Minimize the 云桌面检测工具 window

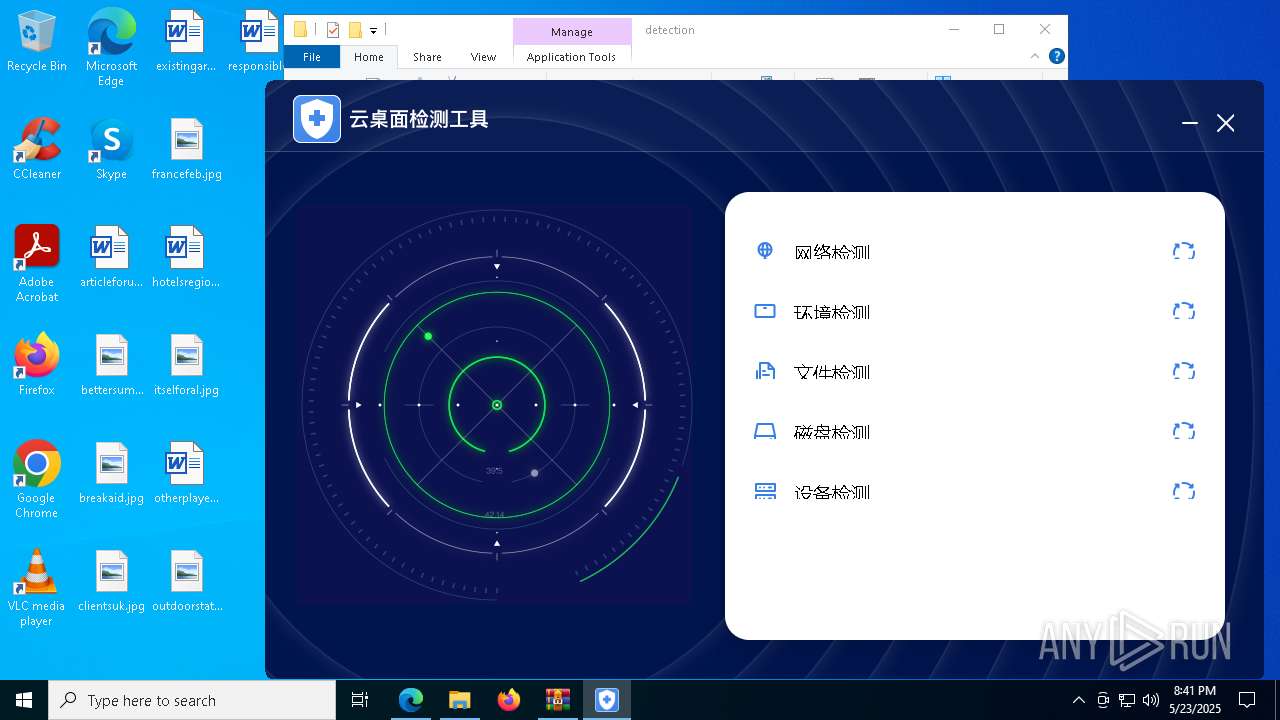(x=1190, y=123)
